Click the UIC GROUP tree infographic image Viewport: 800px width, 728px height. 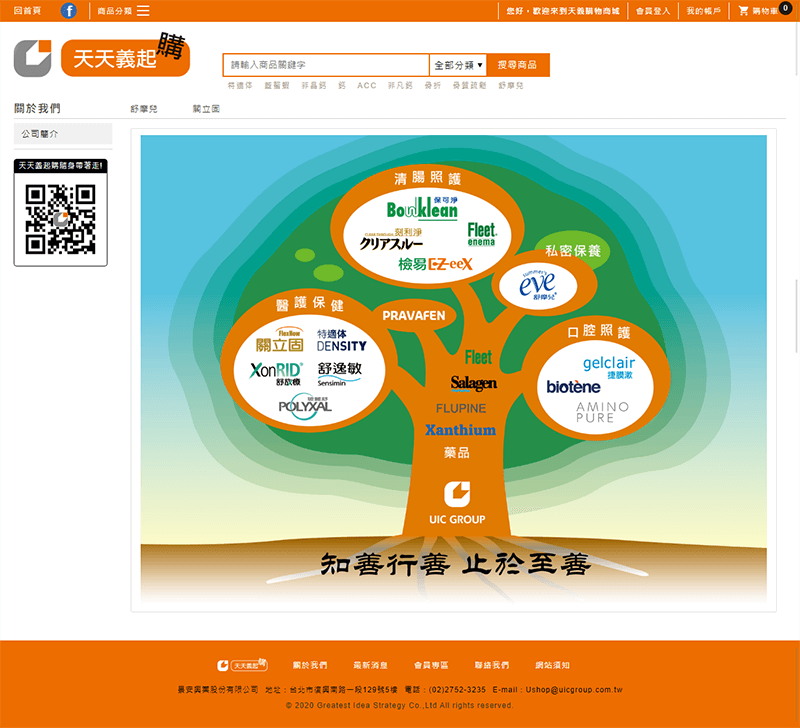(x=454, y=370)
